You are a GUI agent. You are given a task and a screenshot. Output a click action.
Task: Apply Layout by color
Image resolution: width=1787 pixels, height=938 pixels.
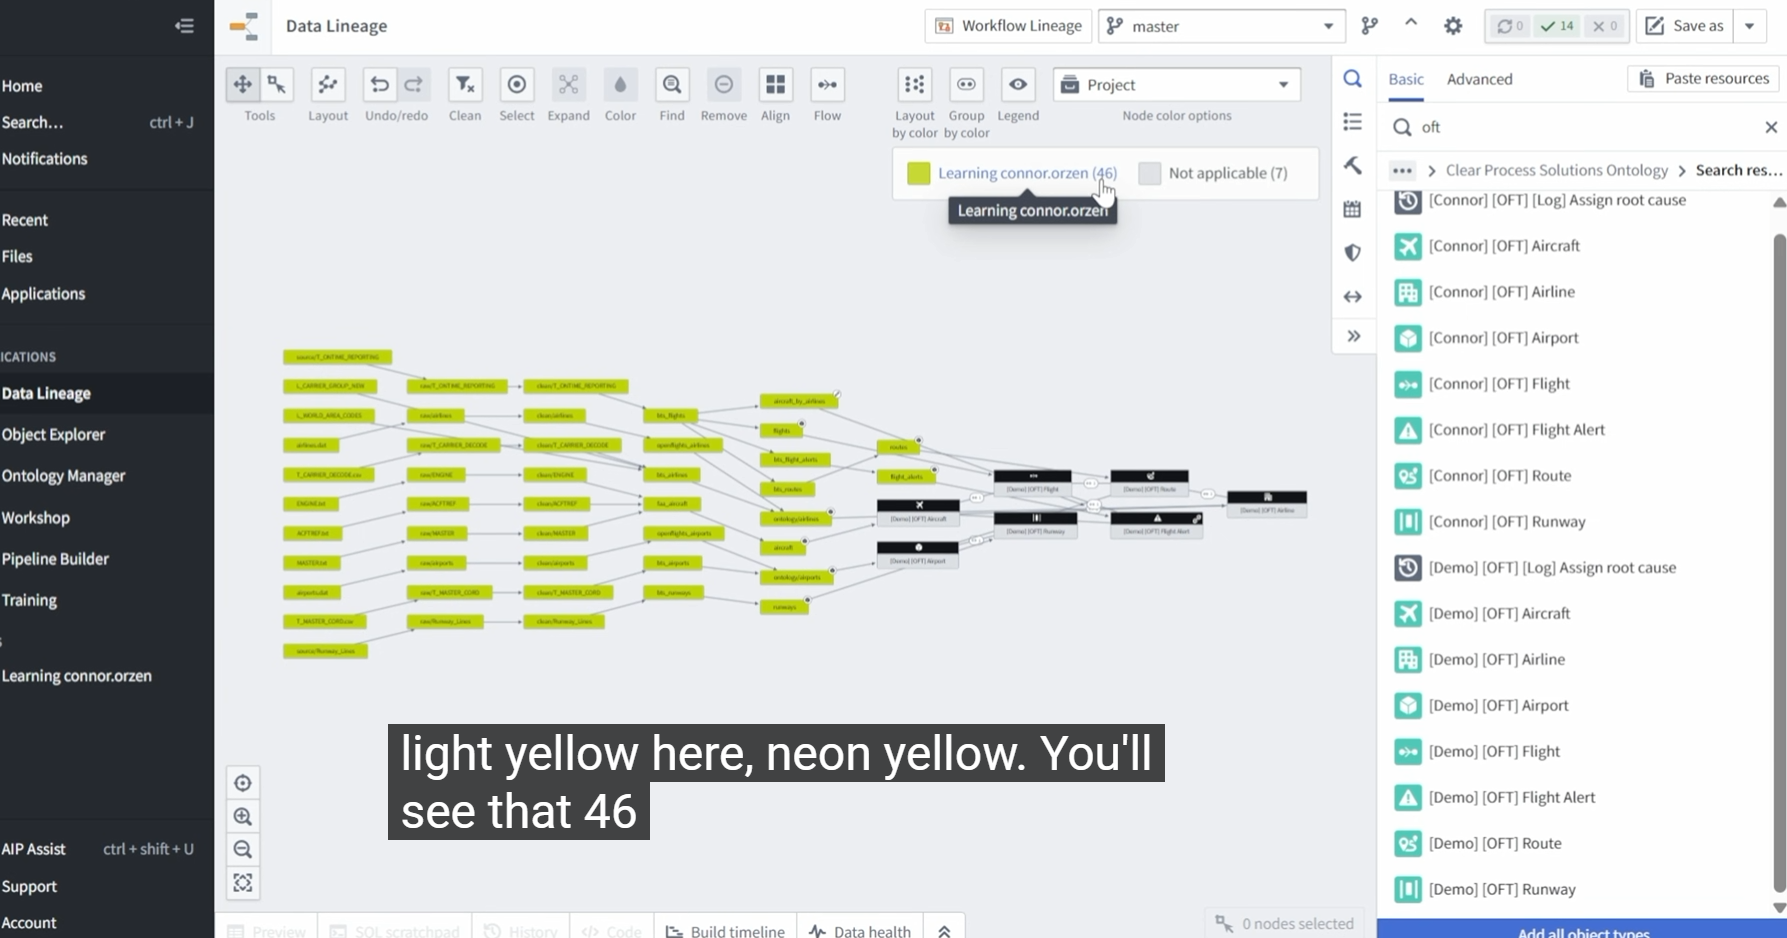pyautogui.click(x=914, y=85)
